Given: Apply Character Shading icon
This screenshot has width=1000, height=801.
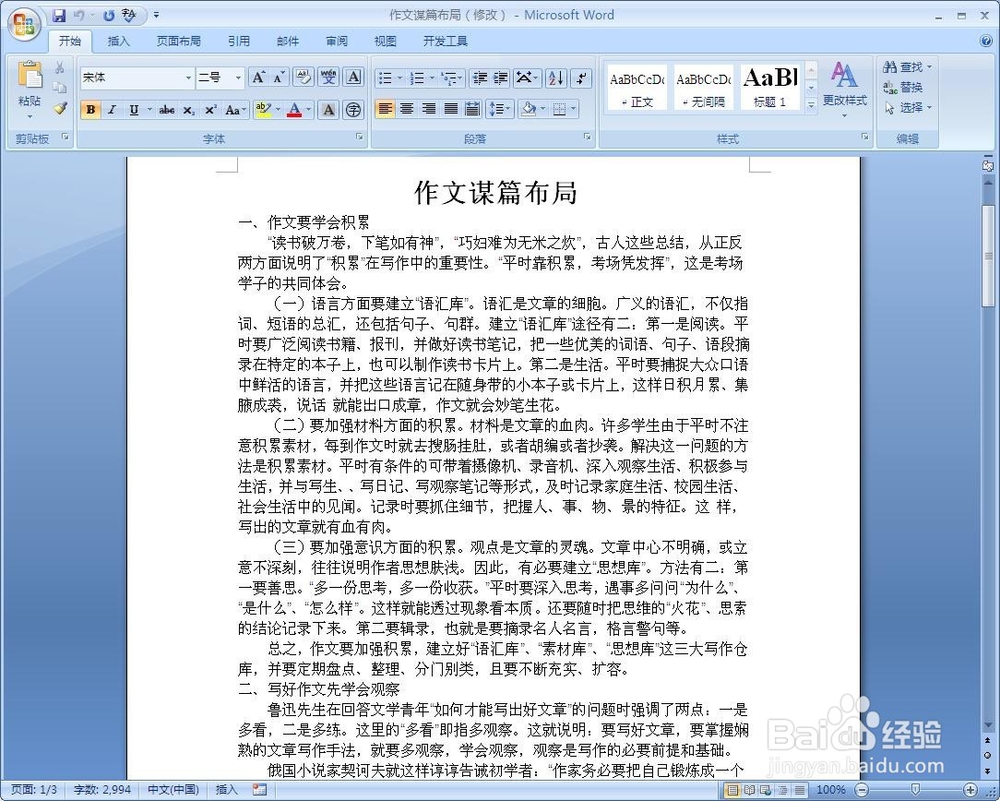Looking at the screenshot, I should click(328, 110).
